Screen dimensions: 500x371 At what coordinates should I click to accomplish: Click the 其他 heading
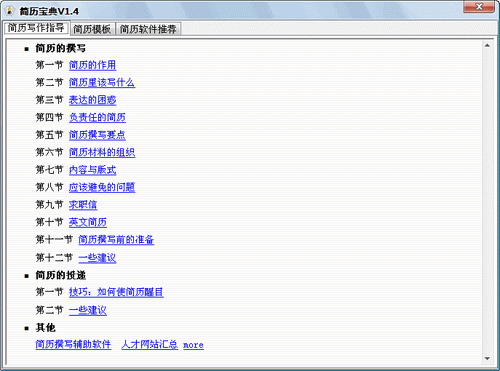(45, 328)
